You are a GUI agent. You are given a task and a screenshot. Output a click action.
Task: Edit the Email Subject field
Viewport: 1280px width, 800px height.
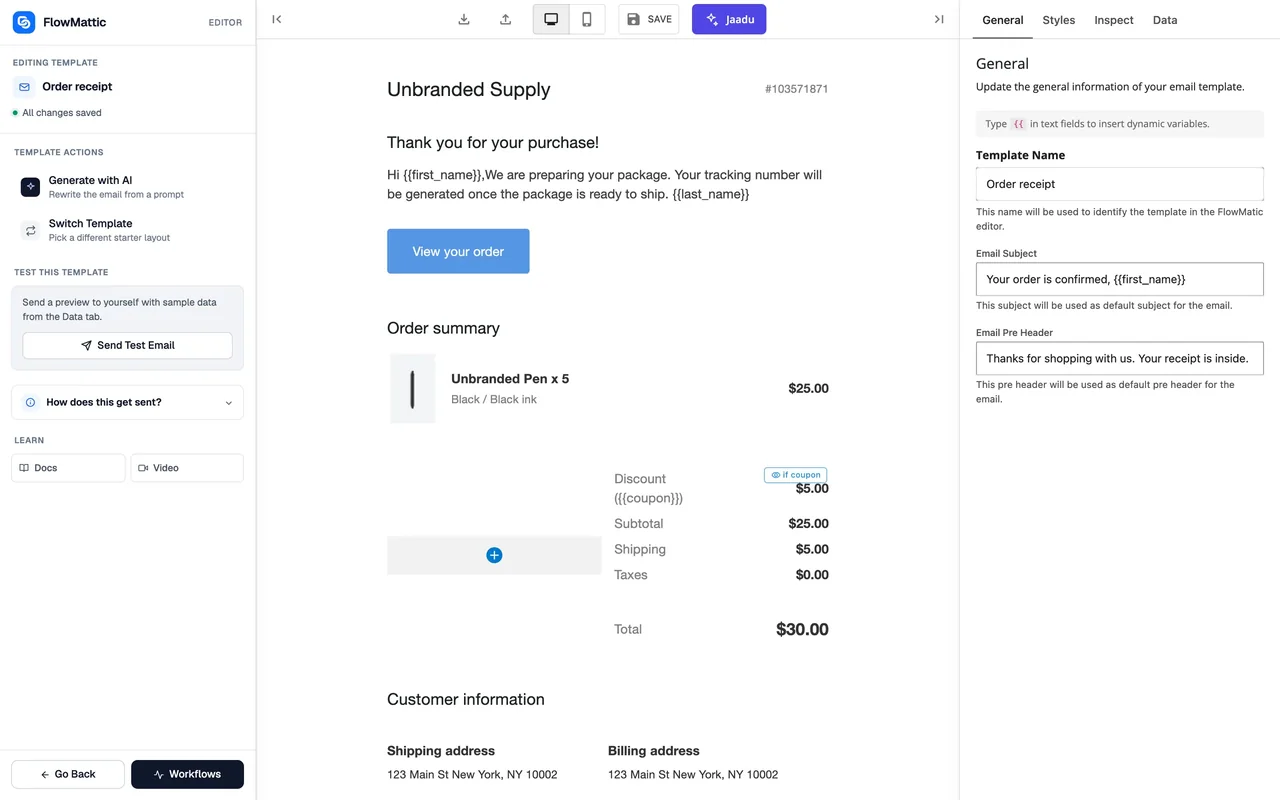1119,279
